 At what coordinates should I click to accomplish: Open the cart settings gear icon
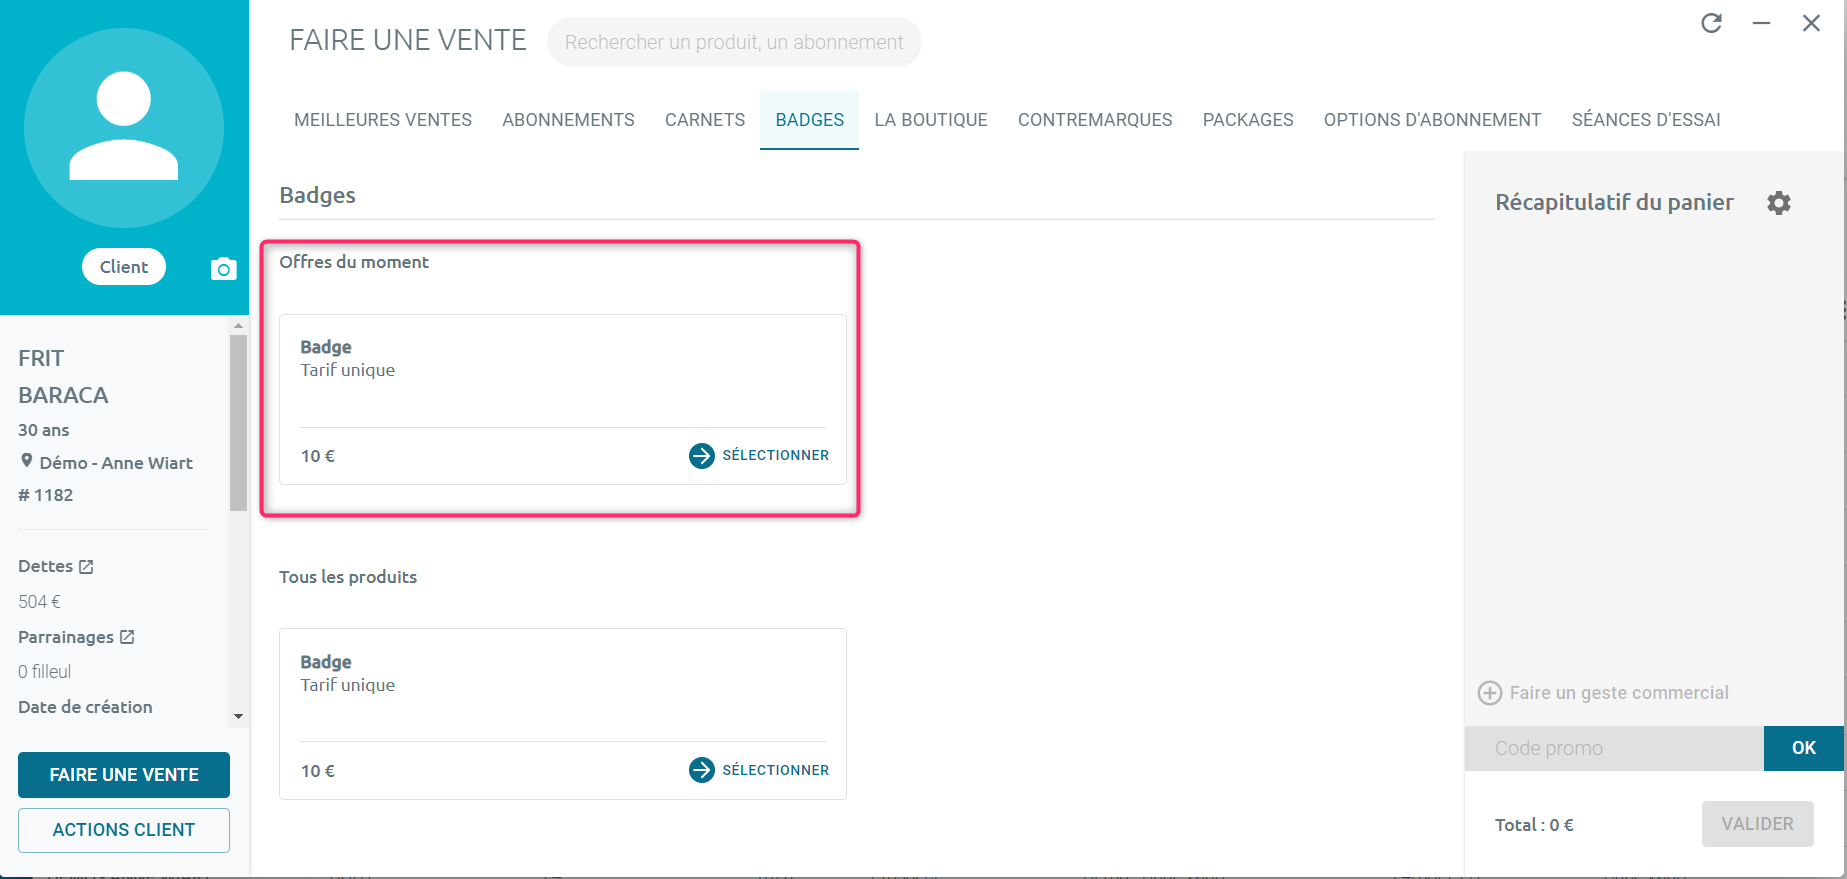point(1779,203)
